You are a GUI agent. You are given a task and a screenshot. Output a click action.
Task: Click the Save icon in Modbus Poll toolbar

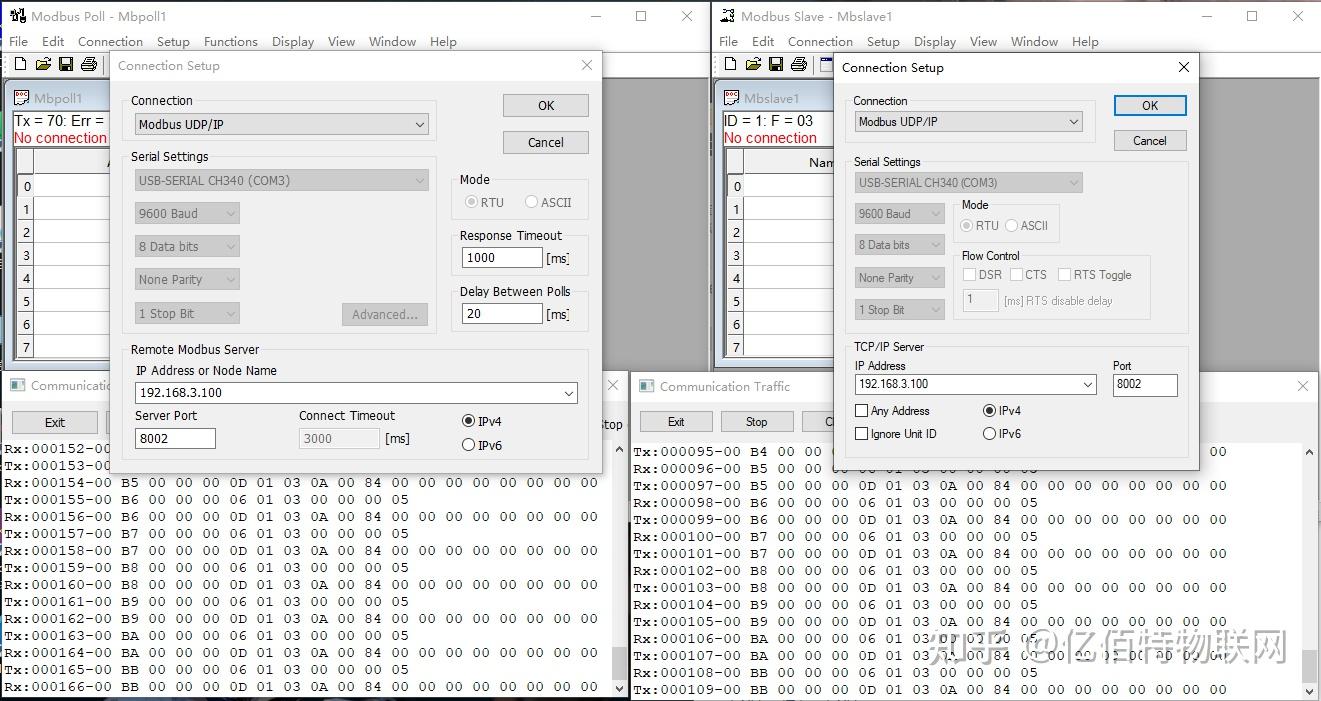tap(65, 63)
